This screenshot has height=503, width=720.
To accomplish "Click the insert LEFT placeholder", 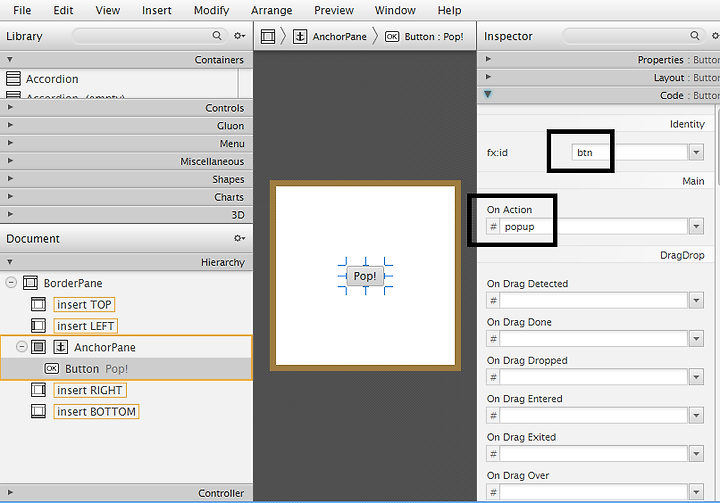I will 85,326.
